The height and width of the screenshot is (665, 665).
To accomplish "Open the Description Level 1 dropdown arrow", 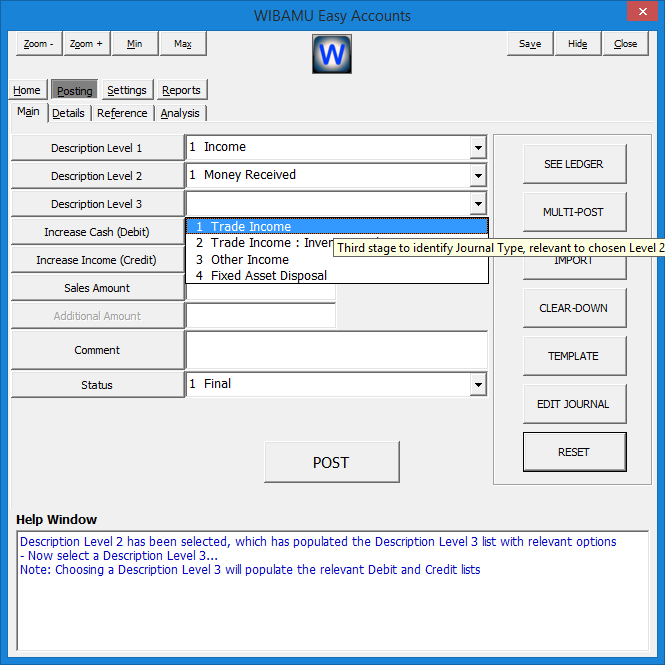I will 478,148.
